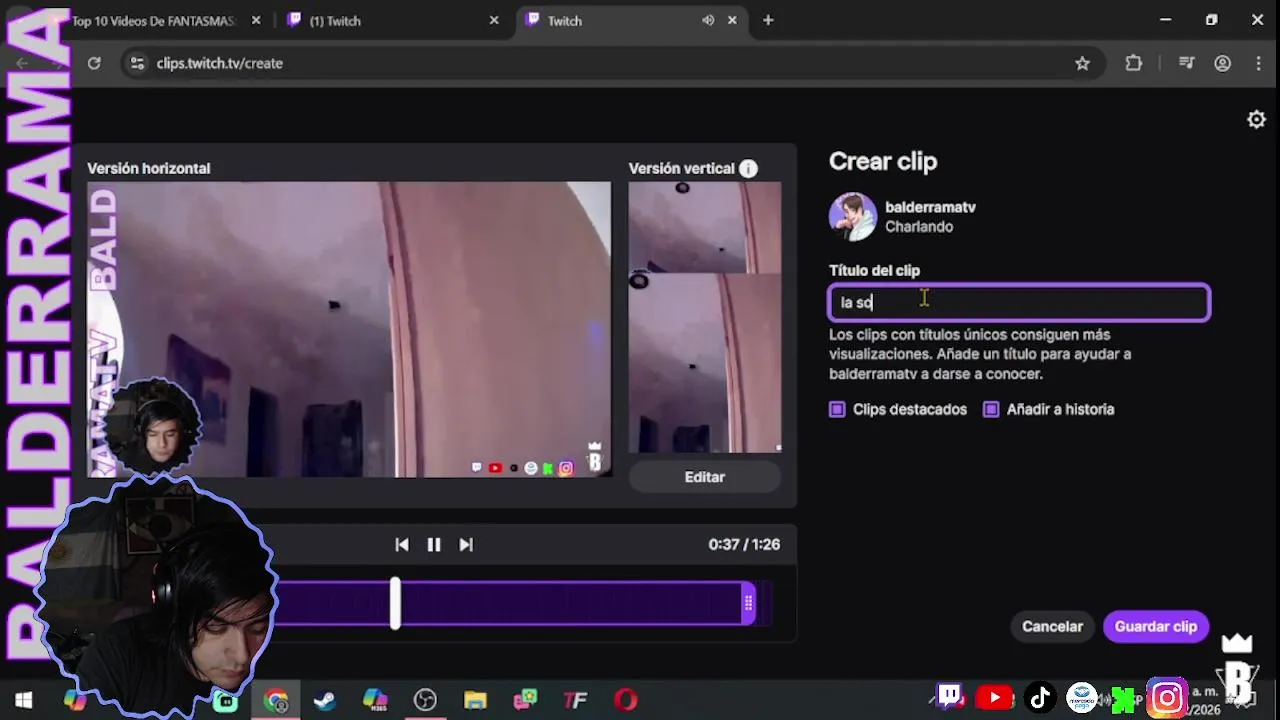This screenshot has height=720, width=1280.
Task: Click the white playhead on the timeline
Action: click(395, 603)
